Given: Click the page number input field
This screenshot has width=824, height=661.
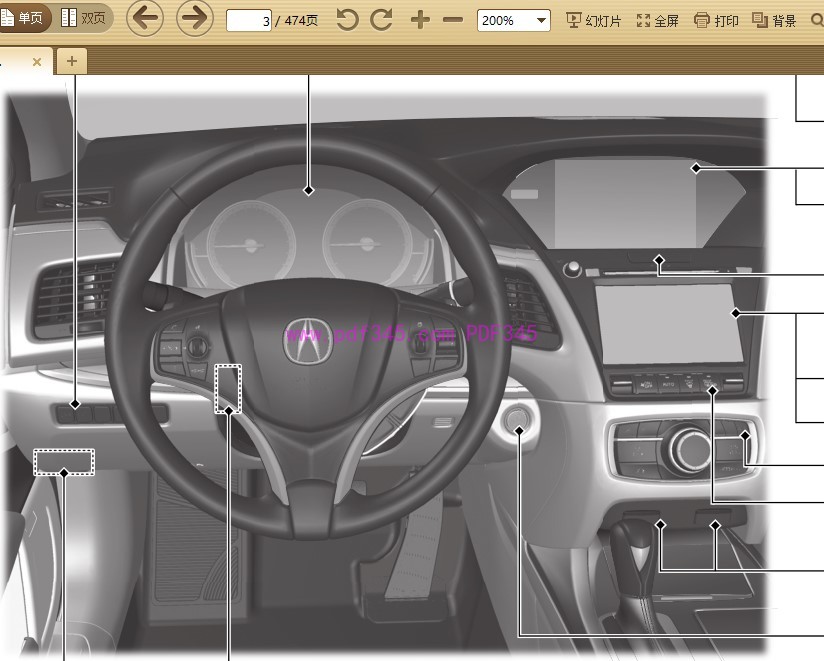Looking at the screenshot, I should point(249,20).
